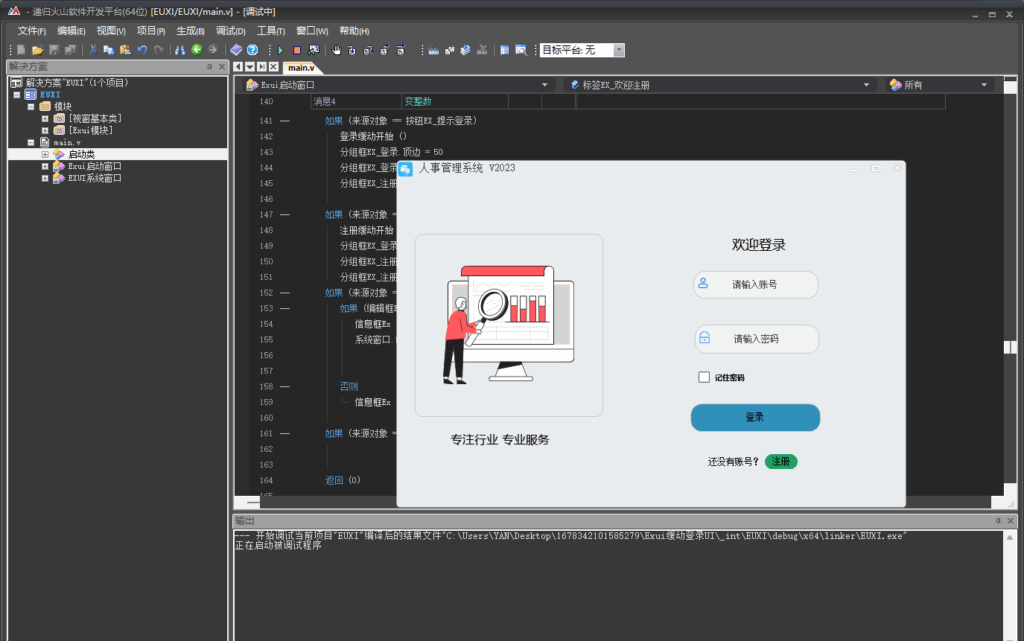Stop debugging via the red square icon

point(298,48)
